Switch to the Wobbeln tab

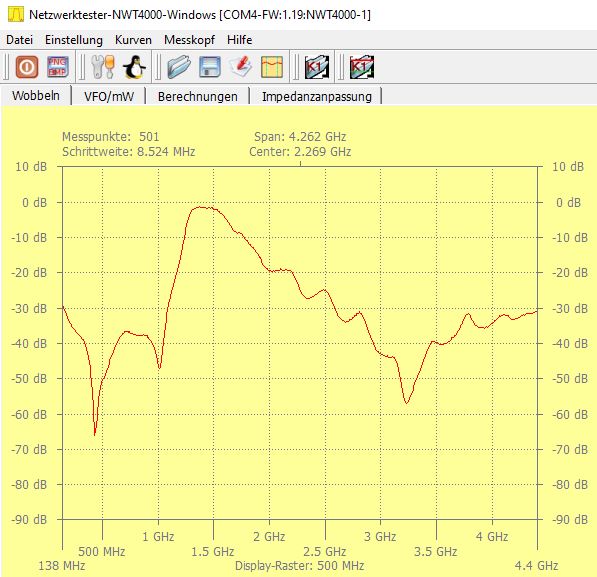36,96
